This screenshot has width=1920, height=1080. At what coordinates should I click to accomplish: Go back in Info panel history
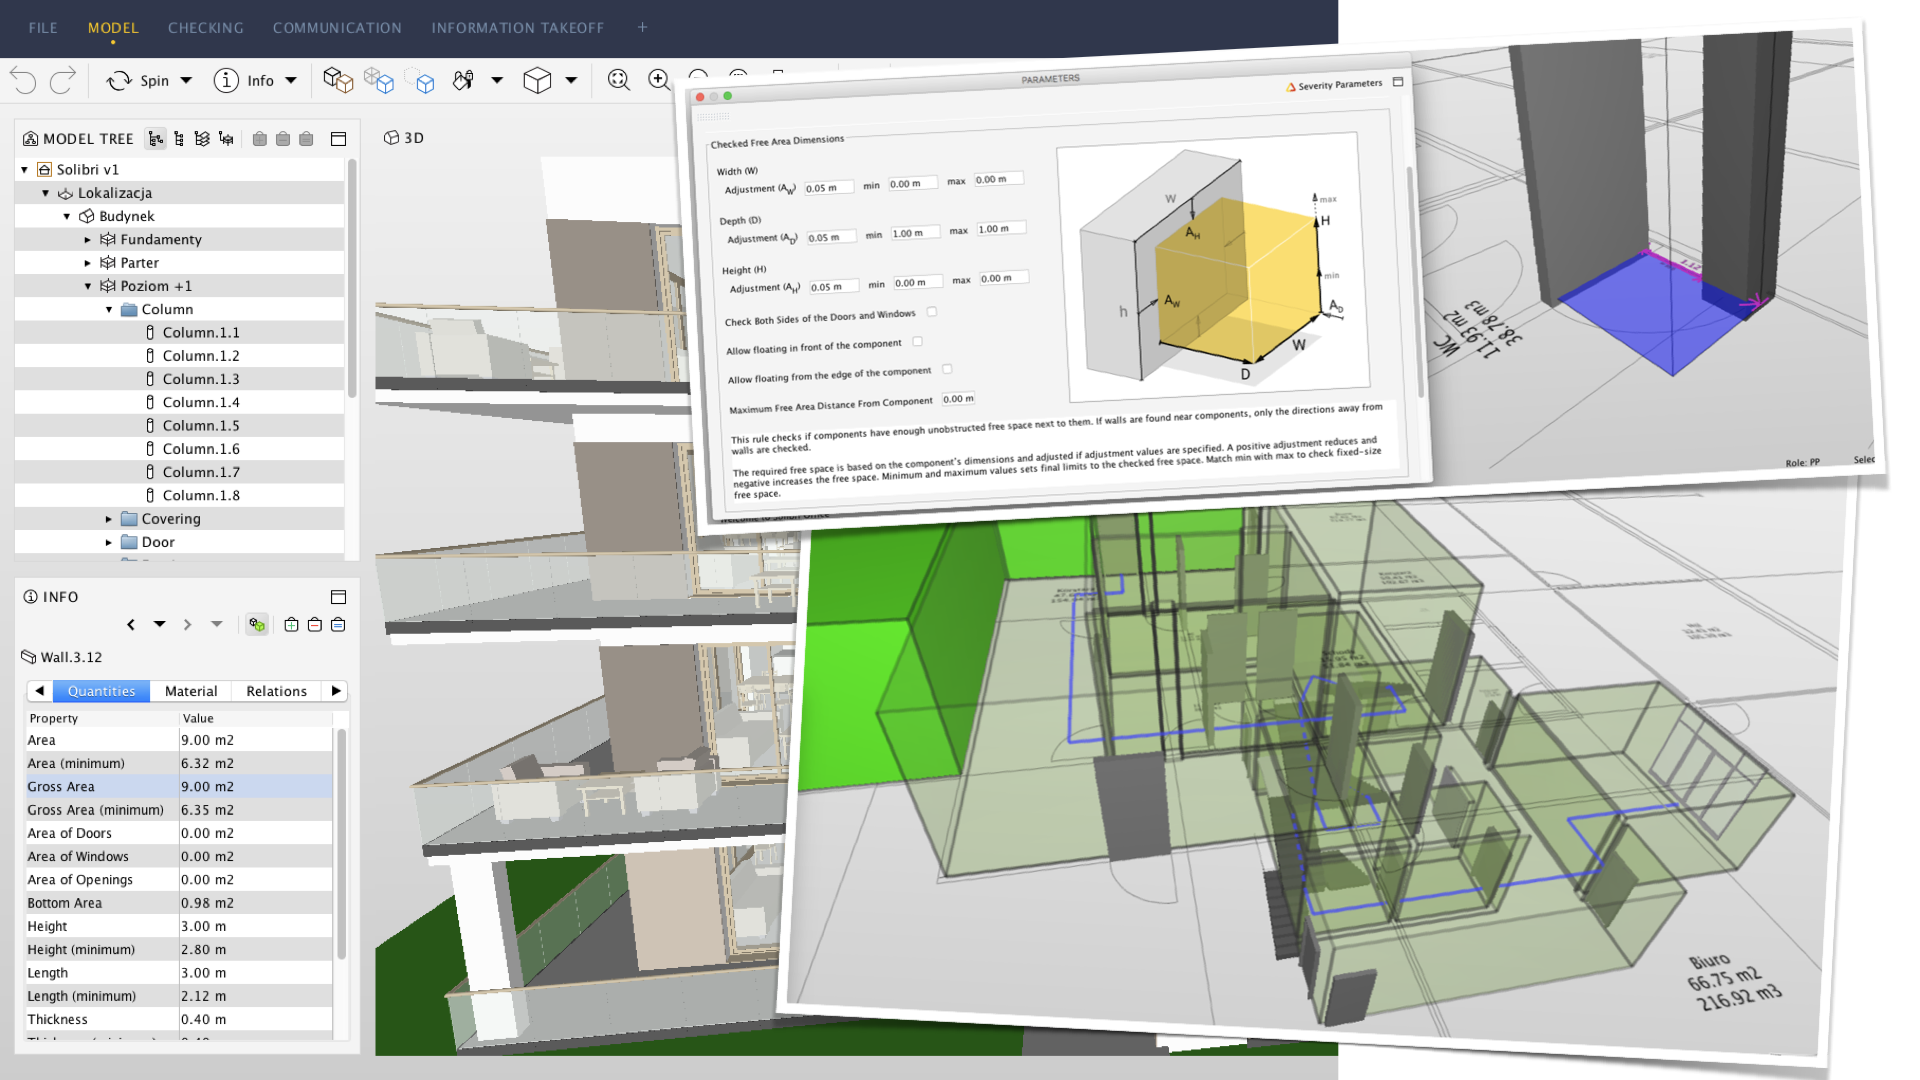(x=131, y=625)
